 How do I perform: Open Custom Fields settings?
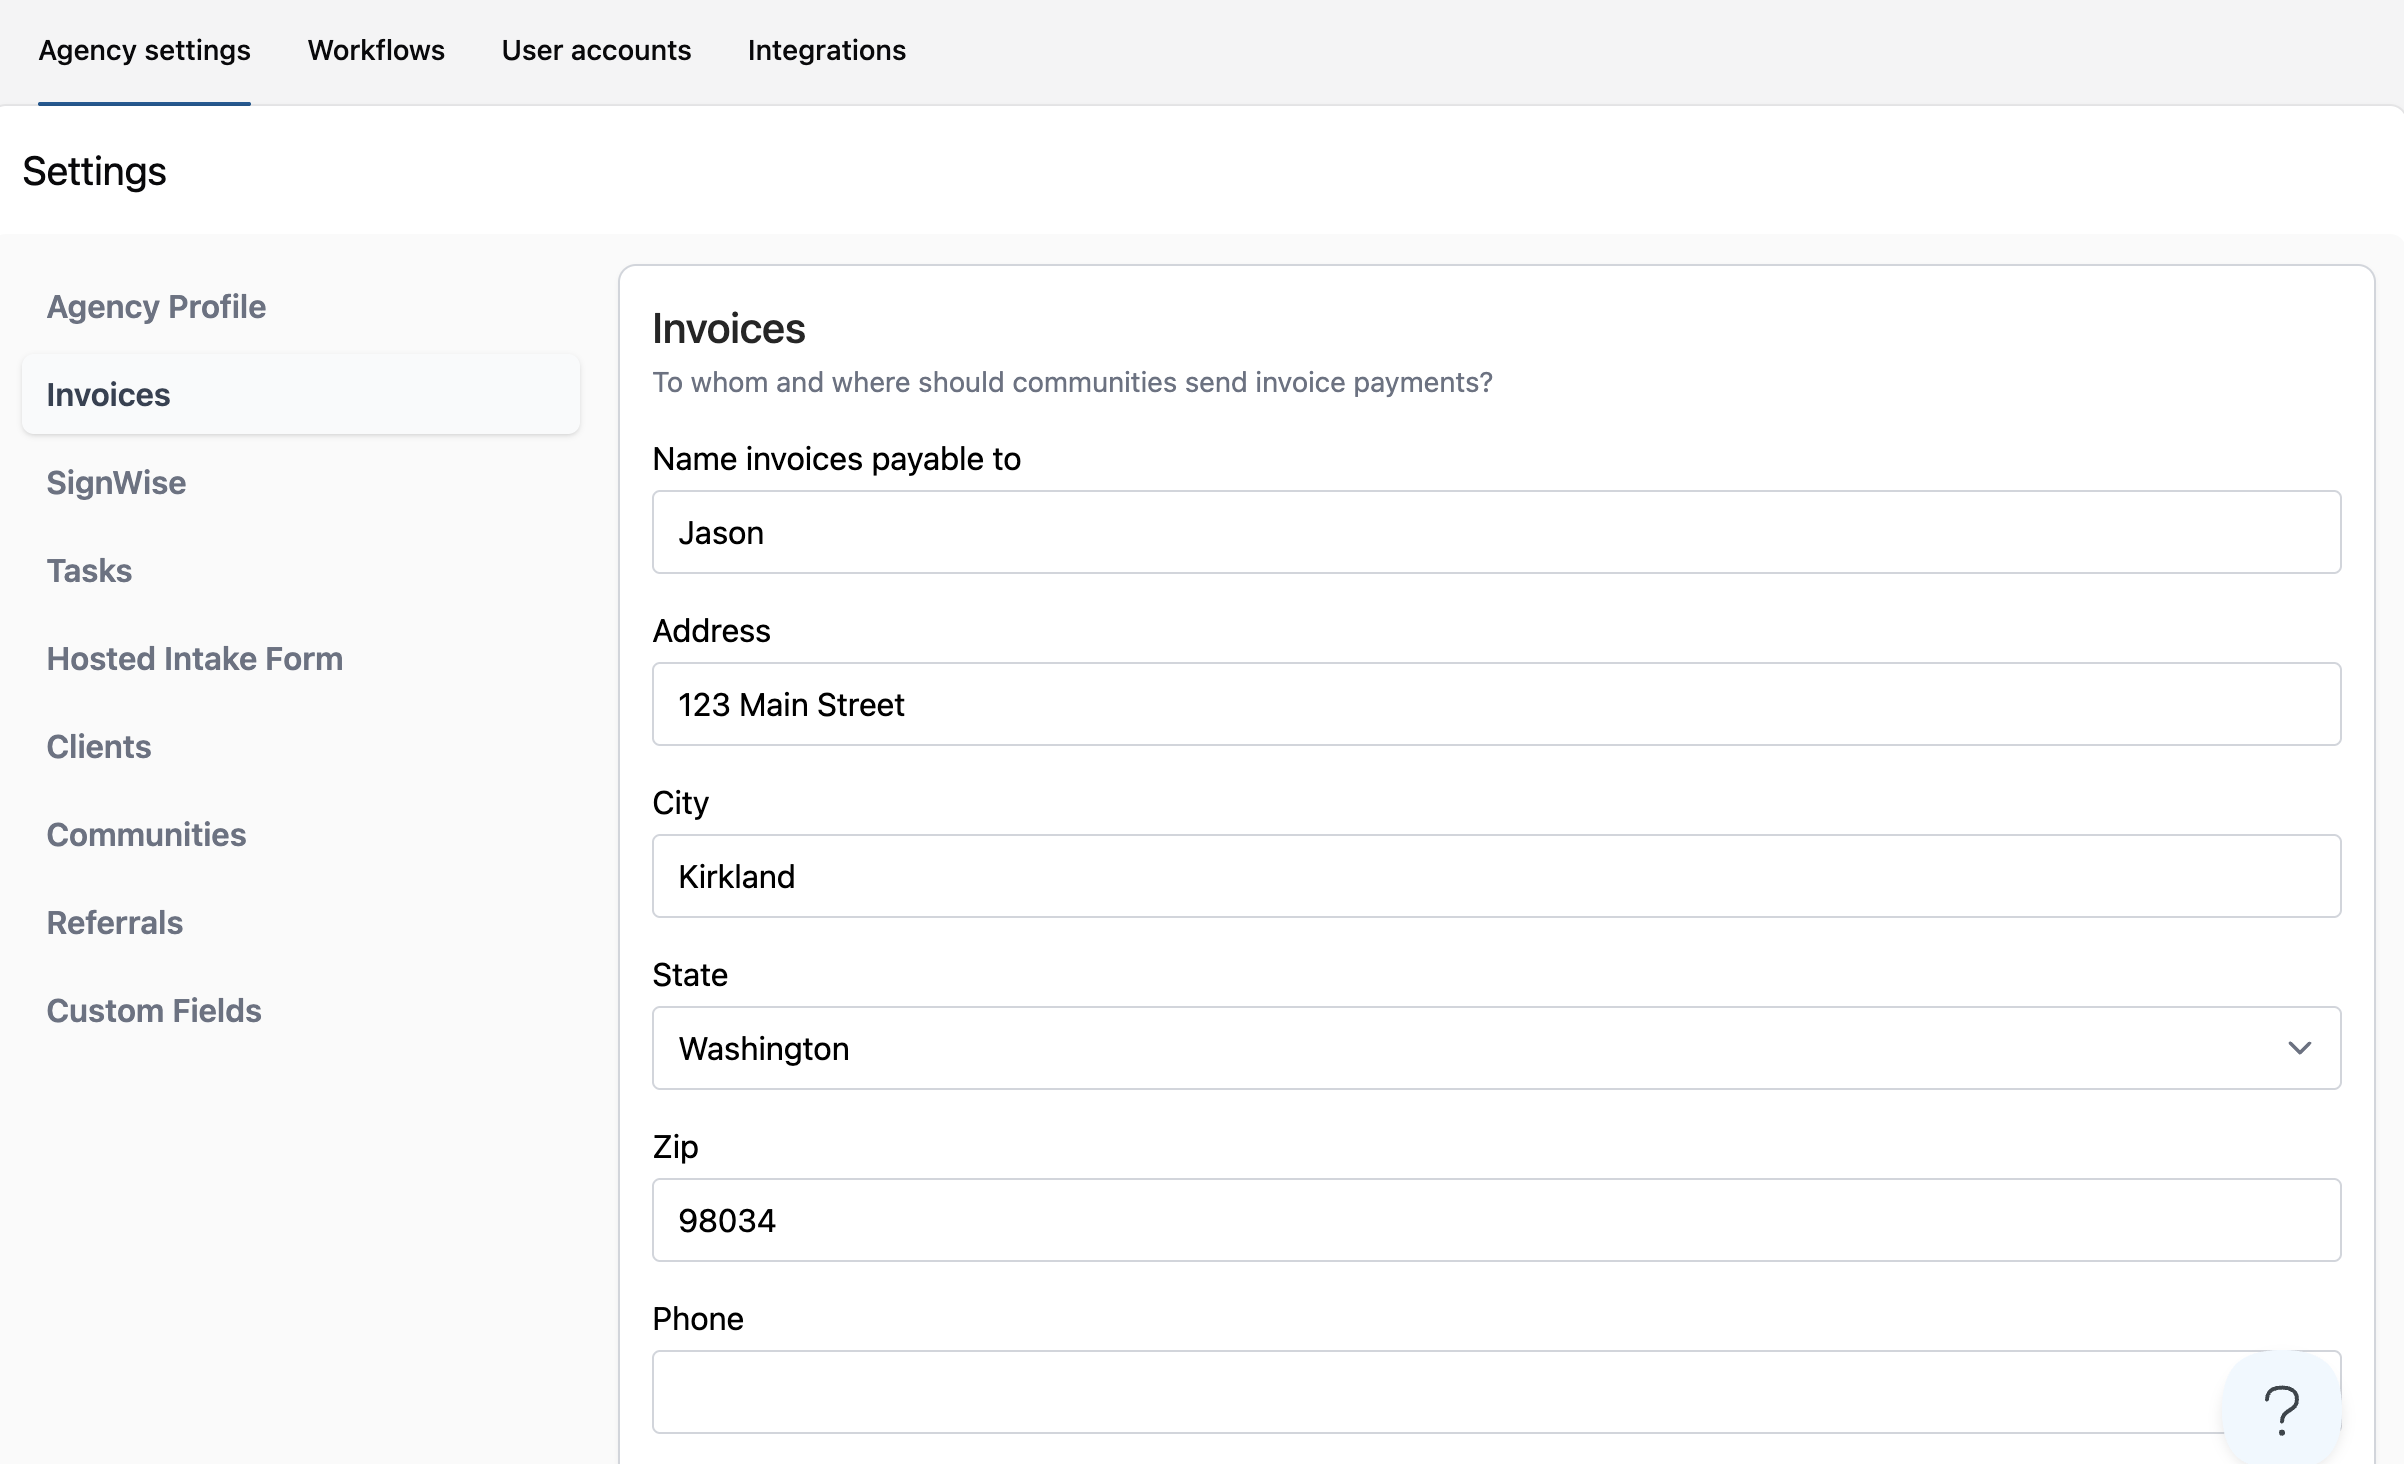point(154,1011)
